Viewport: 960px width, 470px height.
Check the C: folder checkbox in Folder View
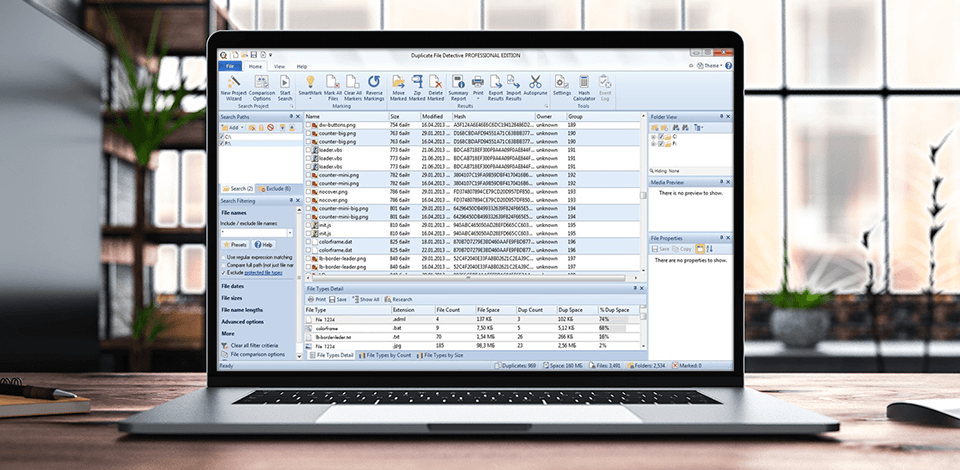(659, 137)
